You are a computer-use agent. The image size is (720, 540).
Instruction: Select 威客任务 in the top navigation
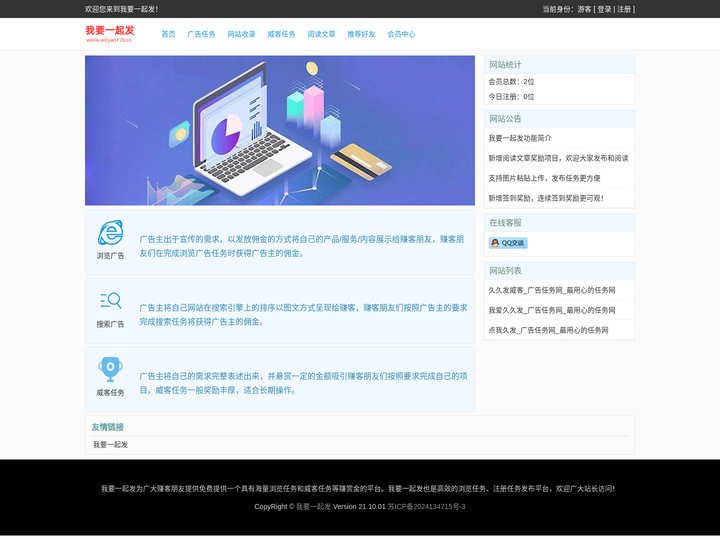pyautogui.click(x=281, y=34)
